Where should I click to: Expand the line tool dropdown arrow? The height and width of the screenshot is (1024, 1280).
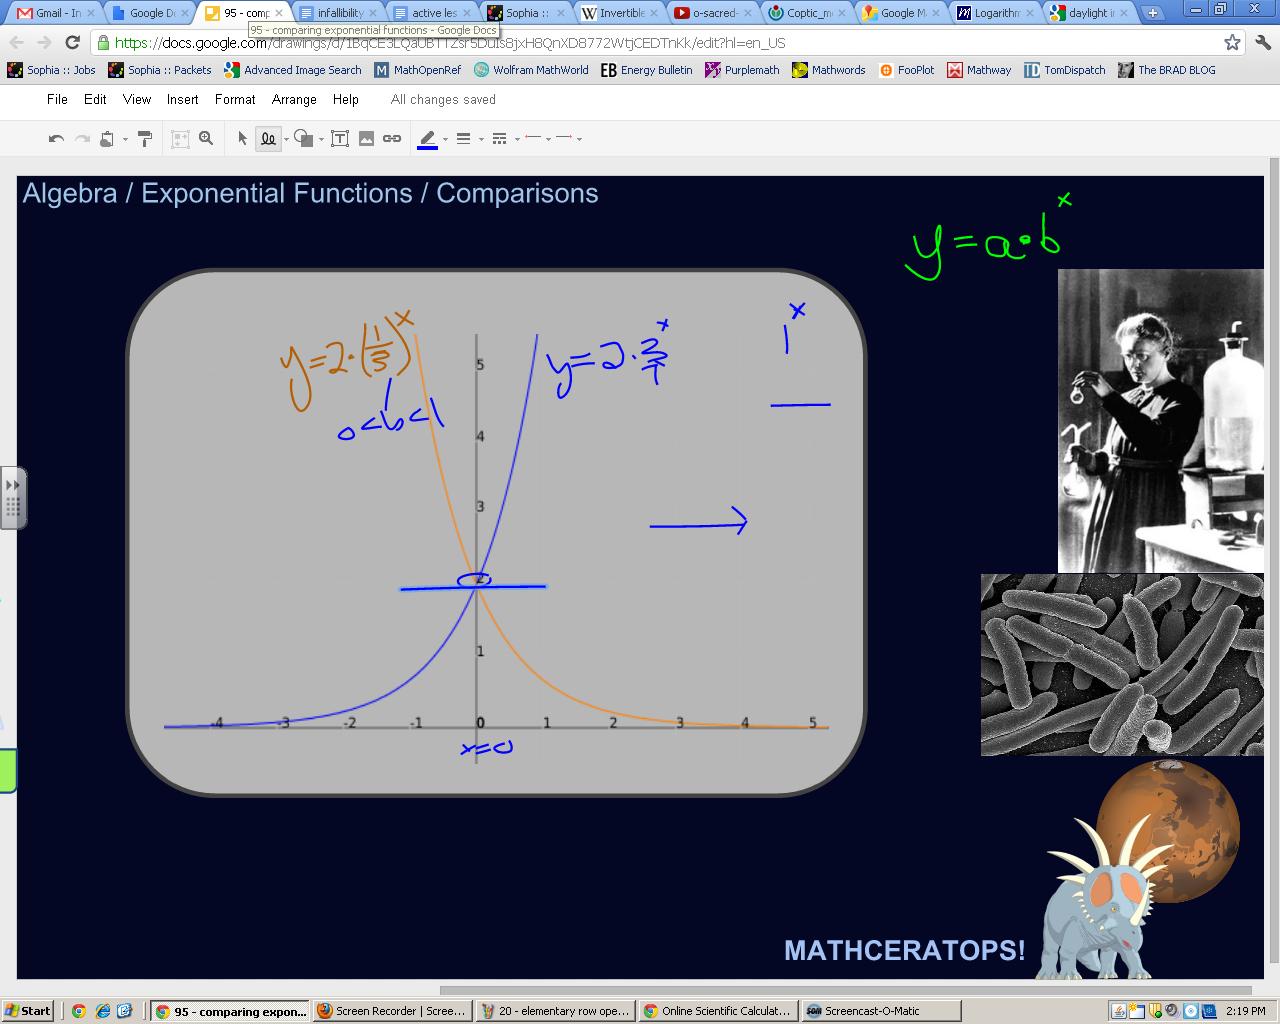(x=286, y=140)
